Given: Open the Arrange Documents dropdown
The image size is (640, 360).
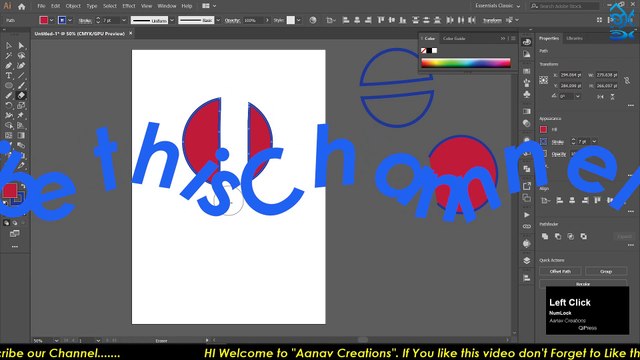Looking at the screenshot, I should tap(209, 6).
